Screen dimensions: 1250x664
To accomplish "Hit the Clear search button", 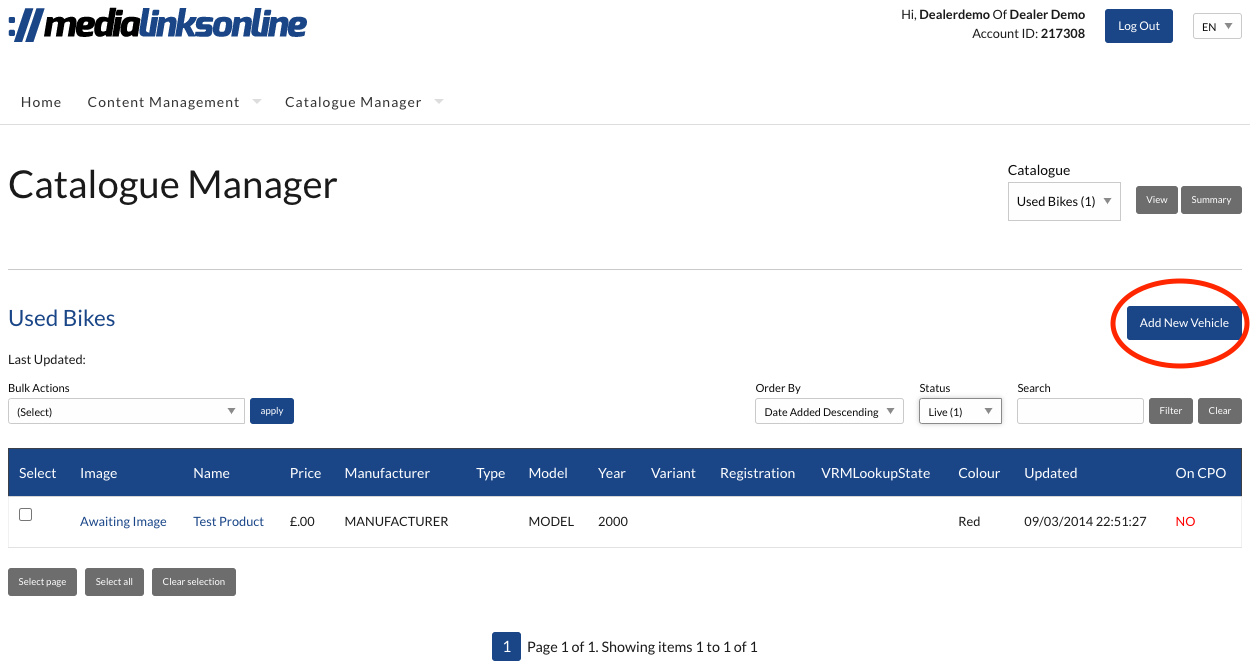I will tap(1219, 411).
